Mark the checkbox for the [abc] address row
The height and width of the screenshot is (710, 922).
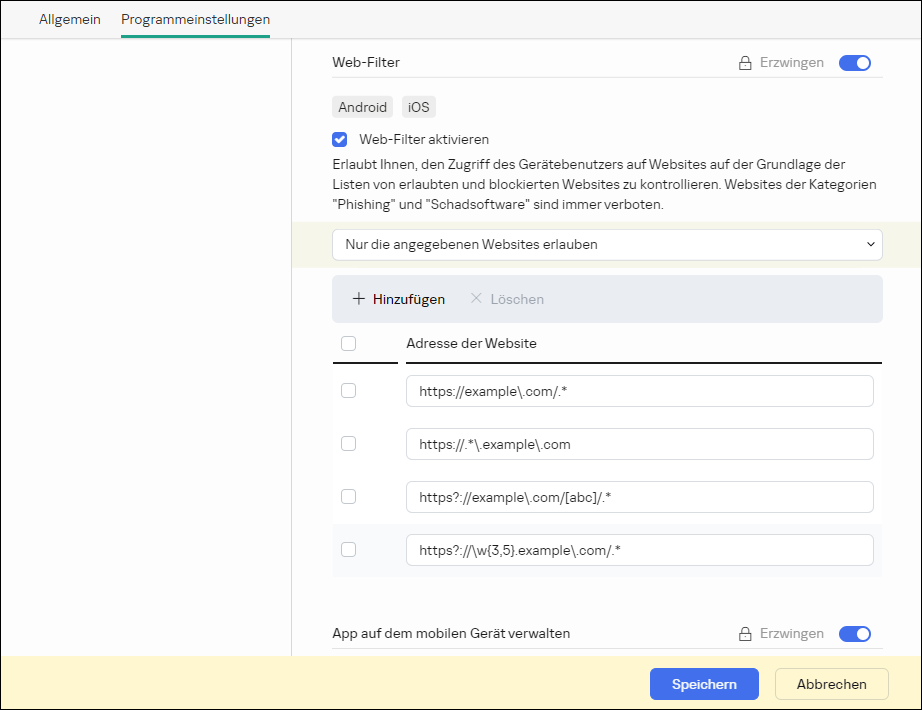coord(348,497)
